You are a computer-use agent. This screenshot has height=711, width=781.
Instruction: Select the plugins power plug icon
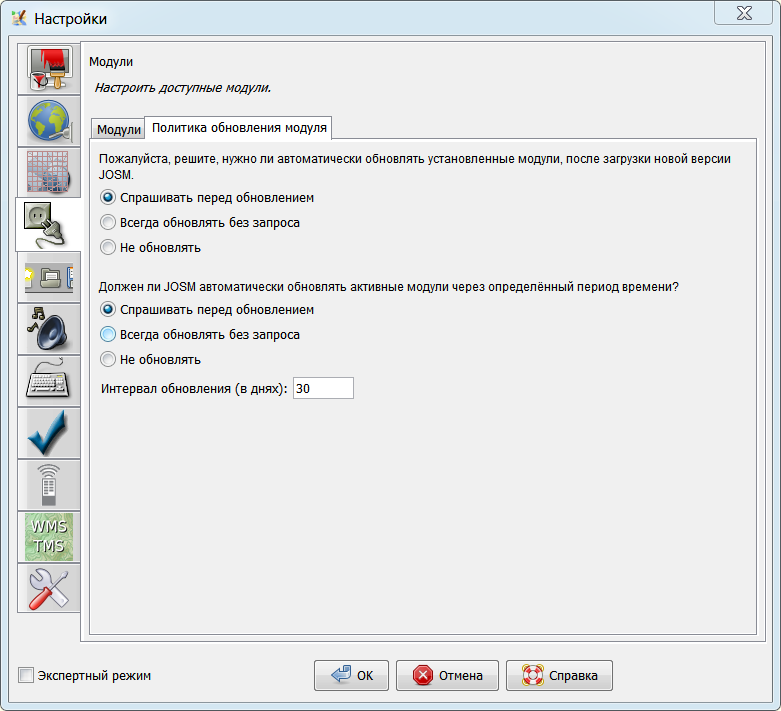tap(50, 223)
